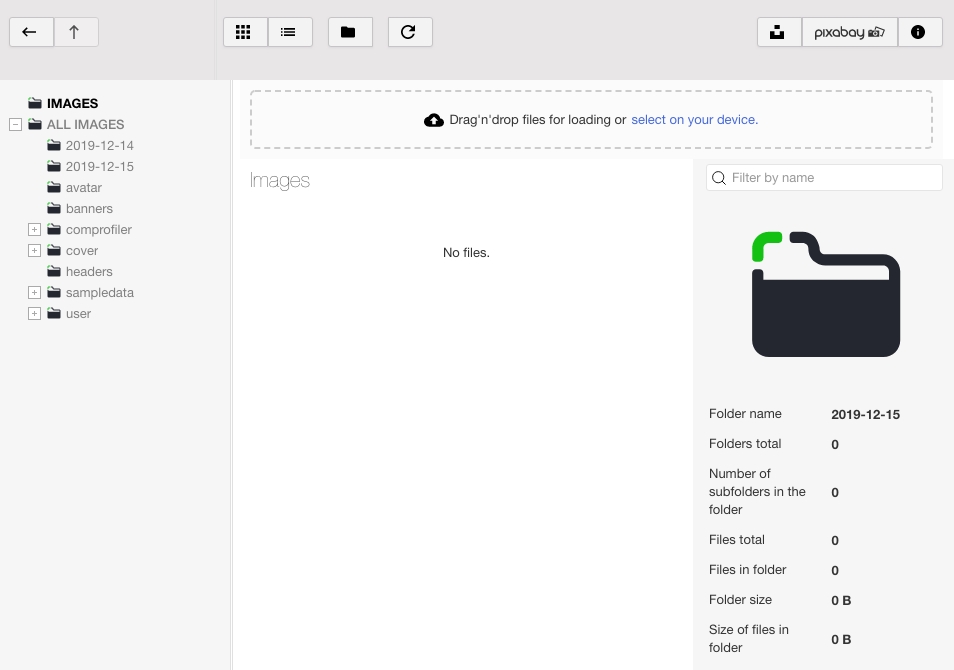Switch to grid view
The image size is (954, 670).
click(244, 32)
